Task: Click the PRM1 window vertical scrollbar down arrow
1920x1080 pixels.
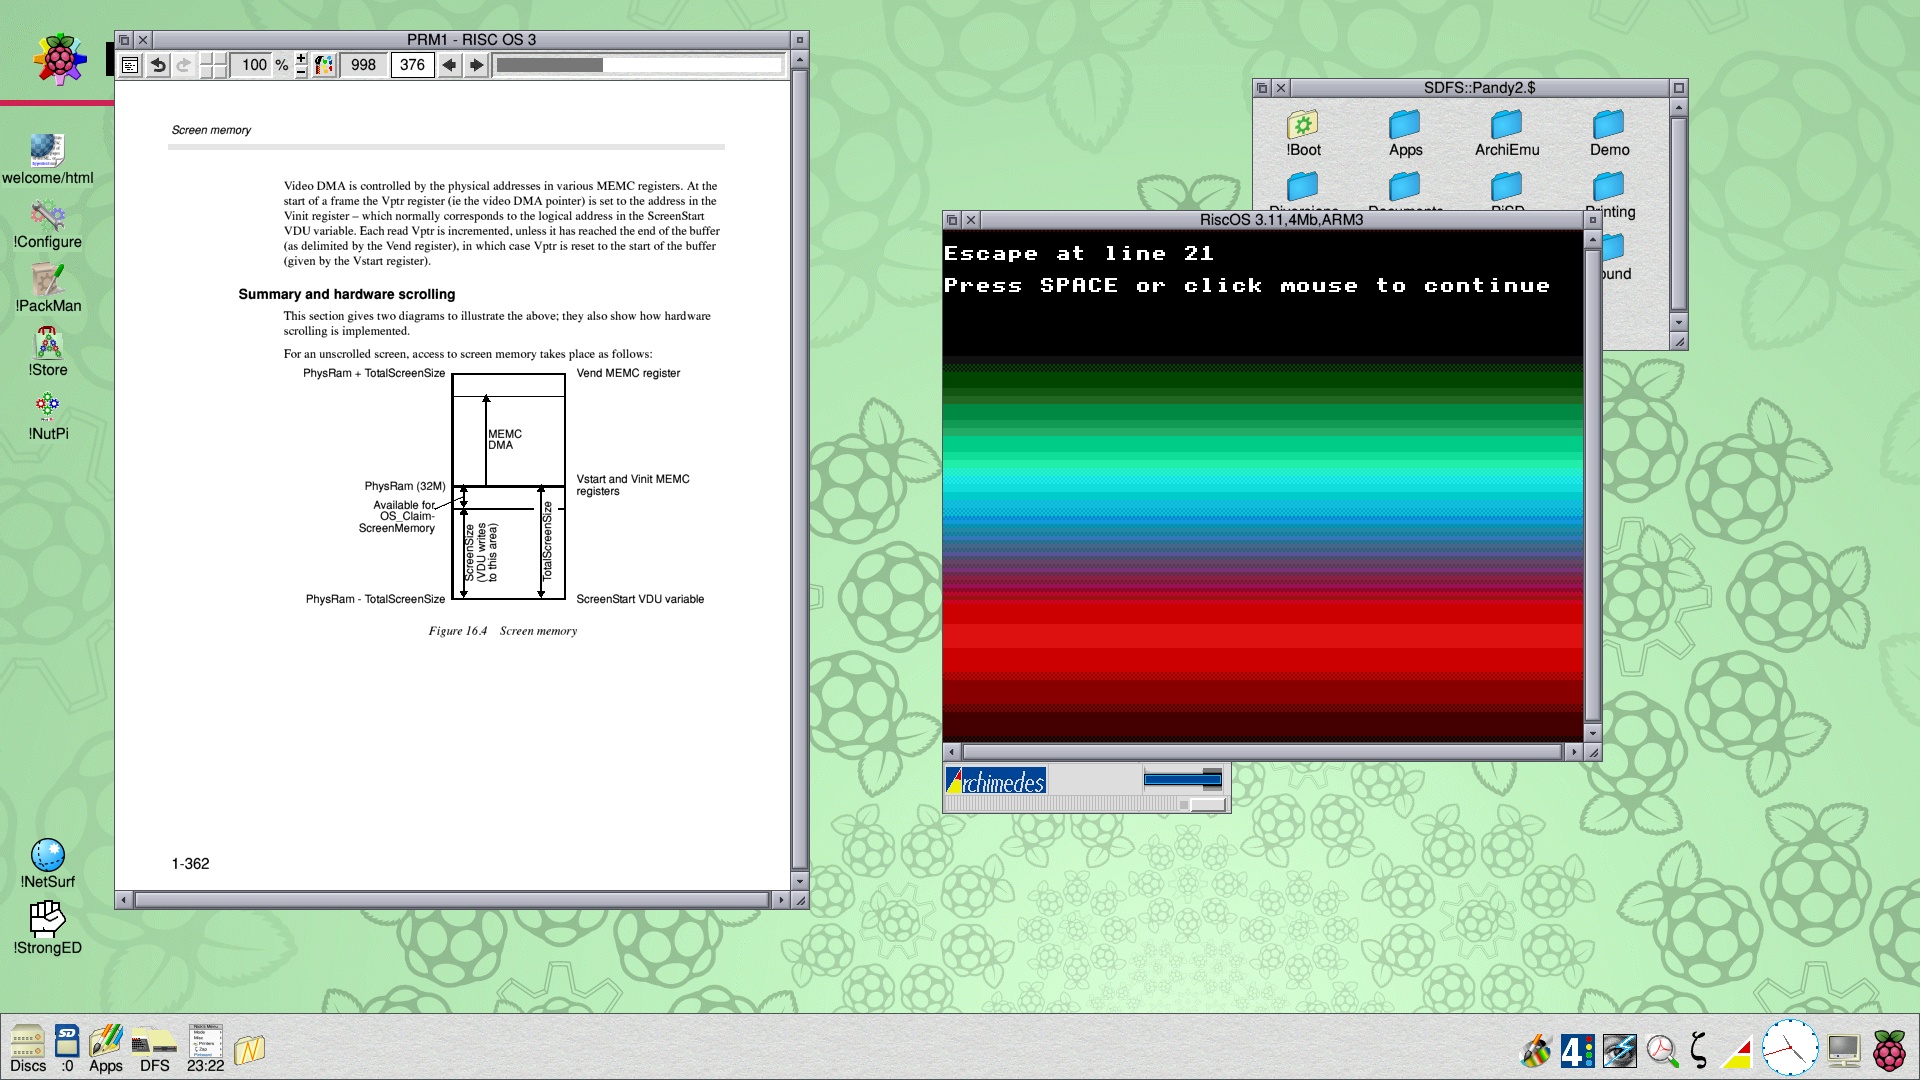Action: (x=799, y=881)
